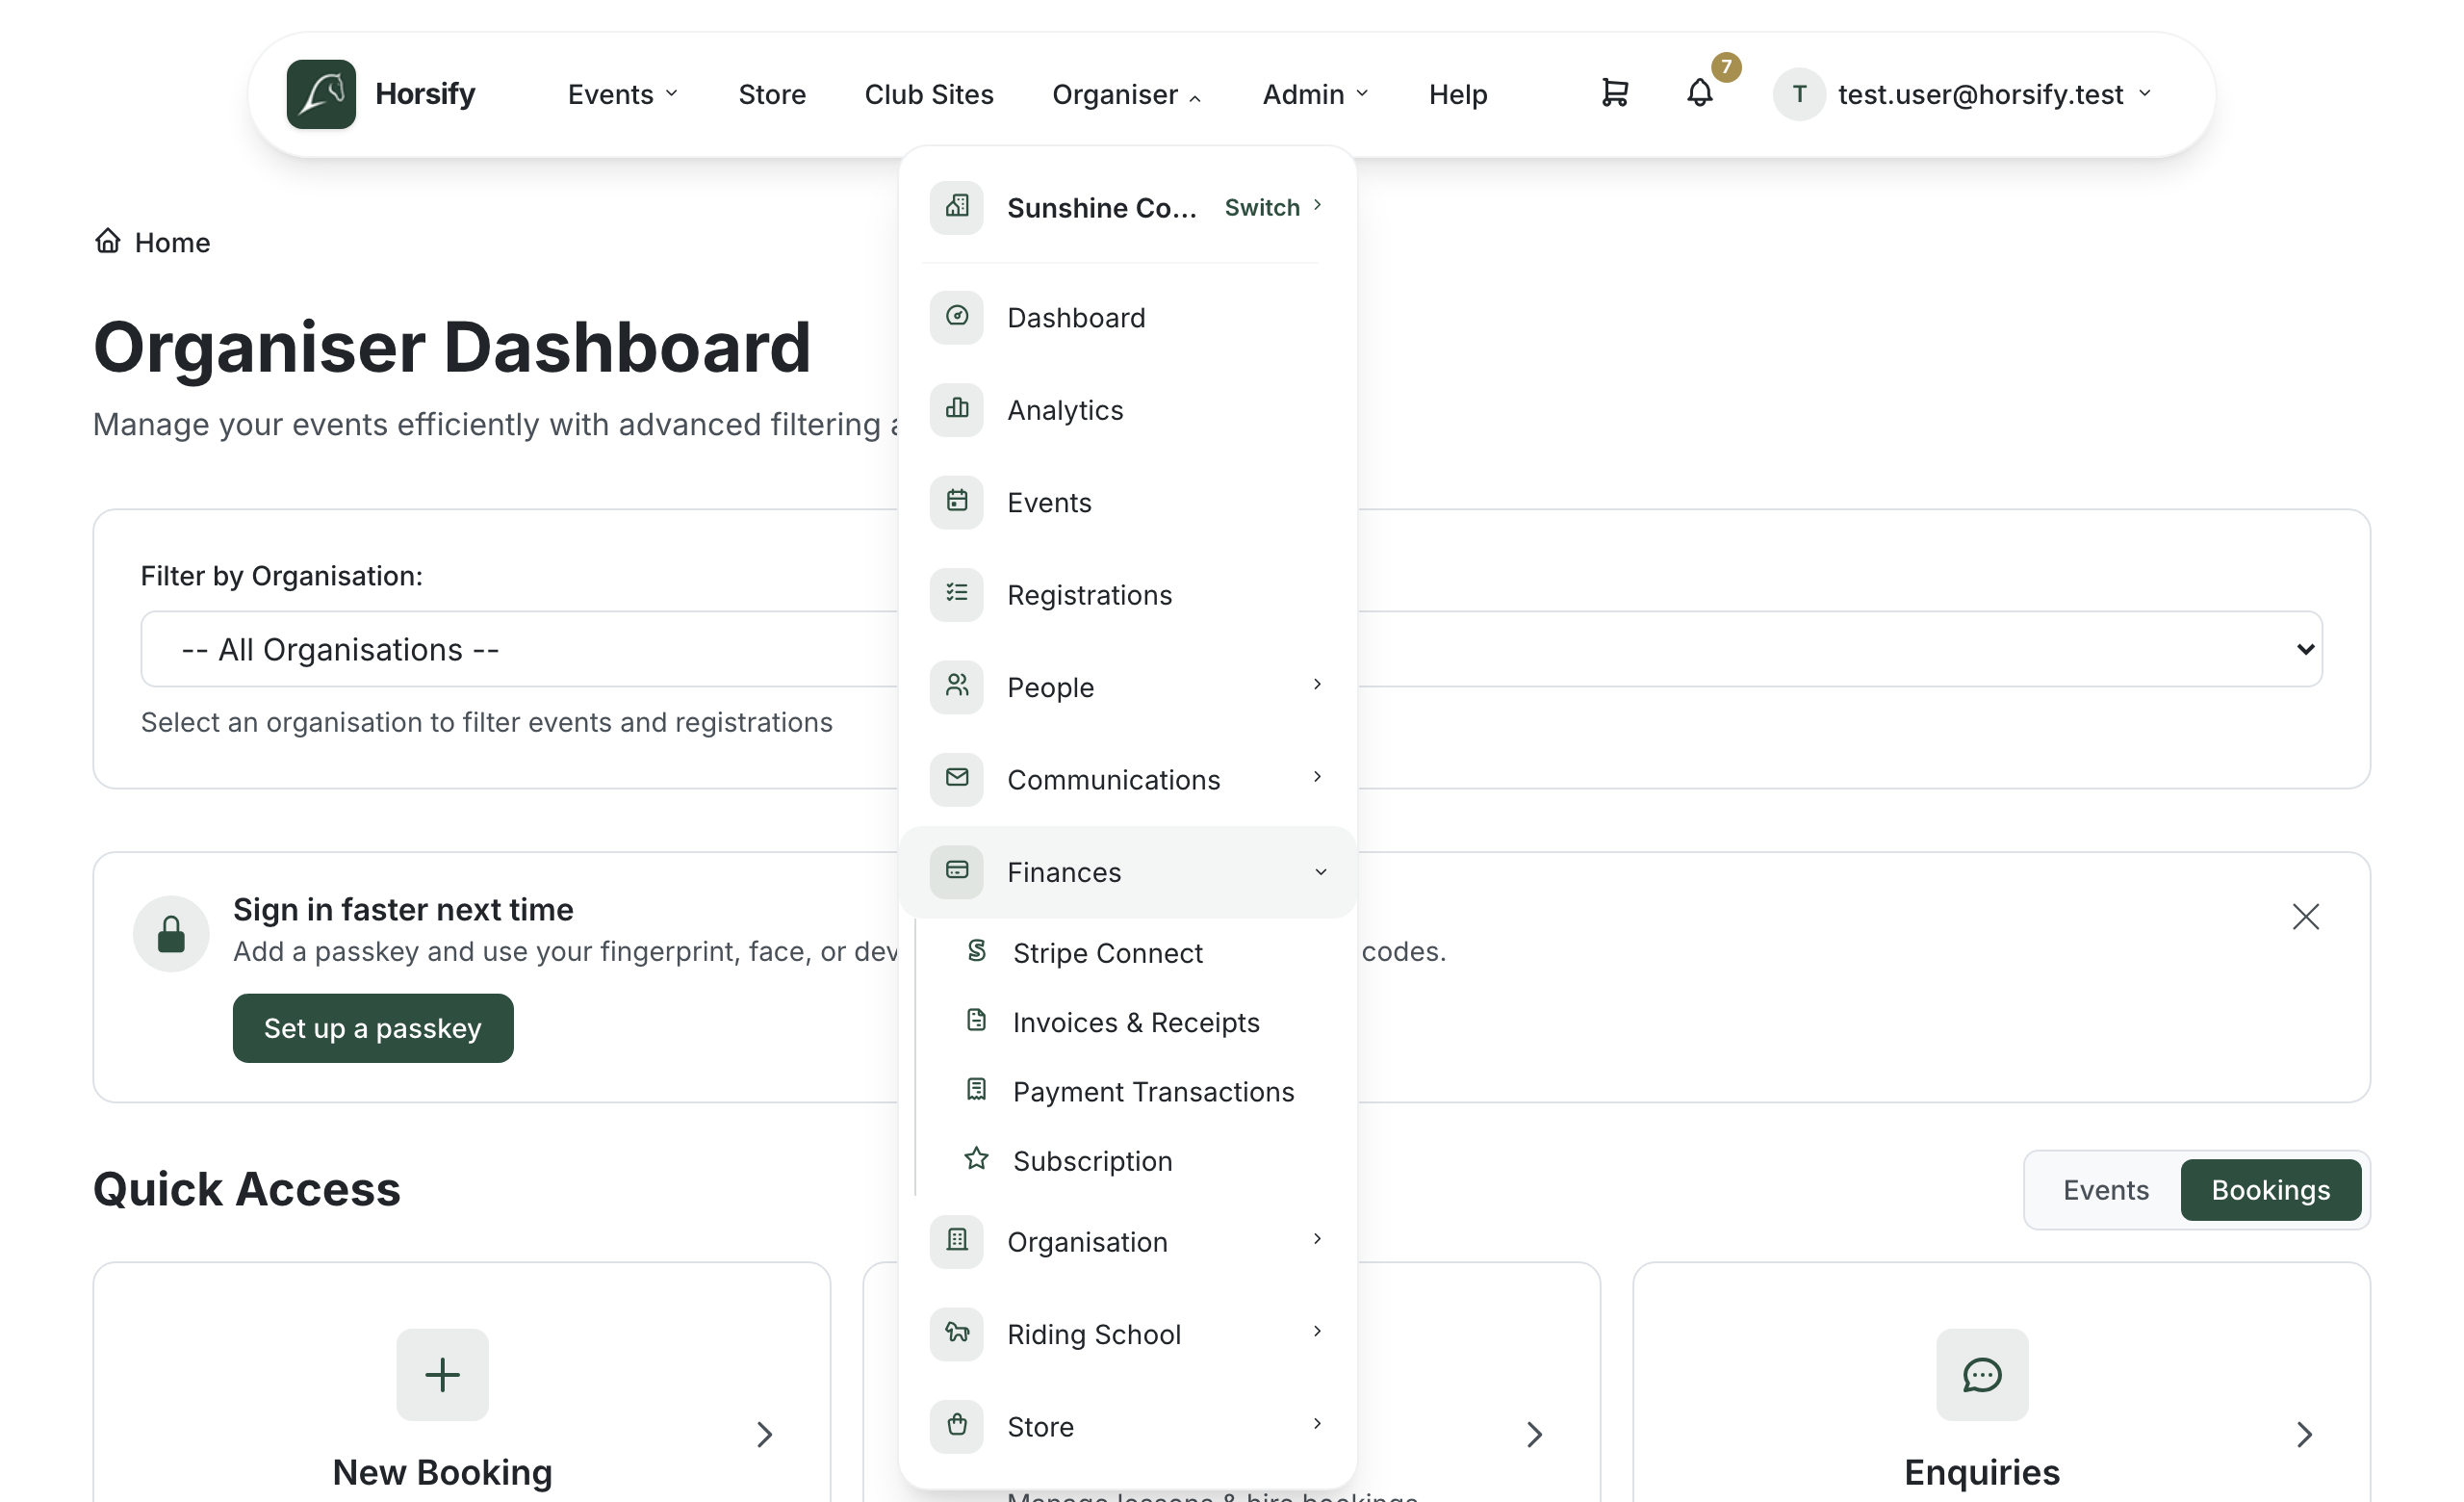2464x1502 pixels.
Task: Switch Quick Access to Bookings
Action: tap(2270, 1190)
